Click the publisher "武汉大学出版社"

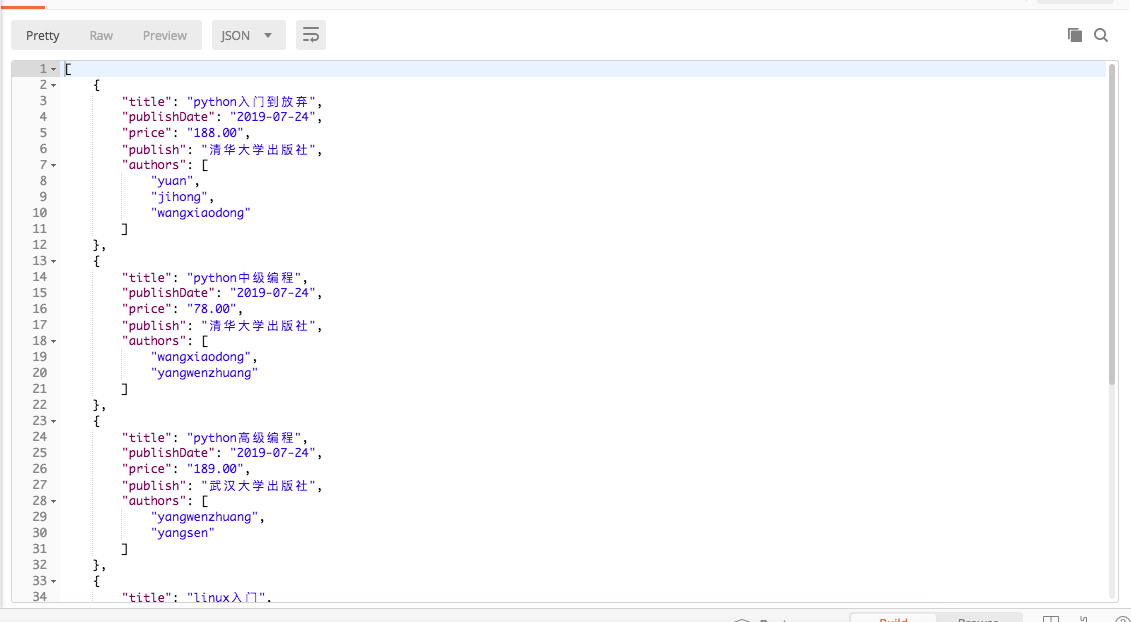[x=258, y=486]
